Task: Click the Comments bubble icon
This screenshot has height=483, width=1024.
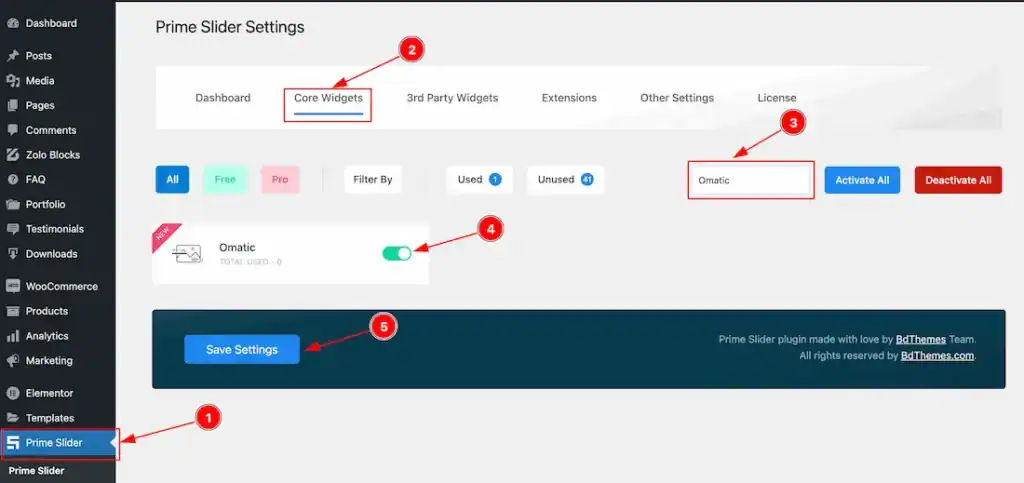Action: pos(12,131)
